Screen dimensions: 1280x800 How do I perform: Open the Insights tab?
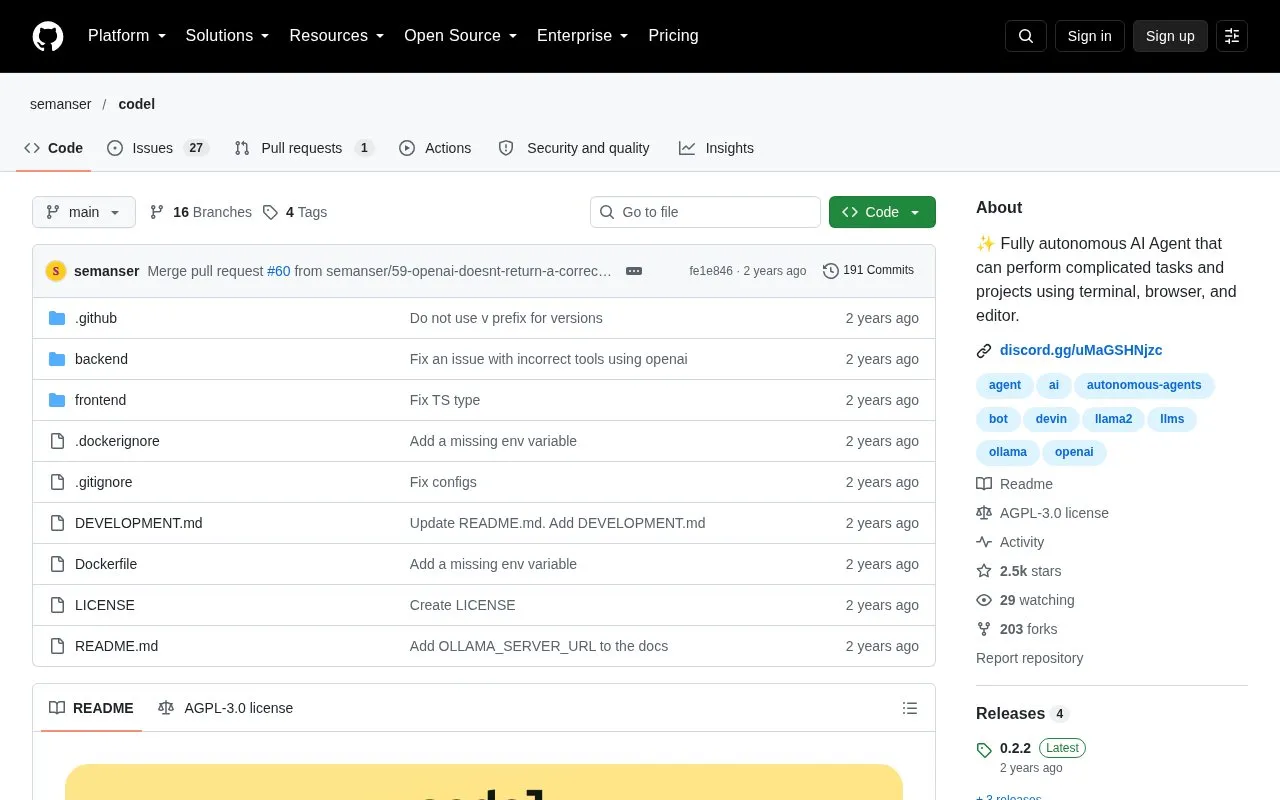point(716,148)
